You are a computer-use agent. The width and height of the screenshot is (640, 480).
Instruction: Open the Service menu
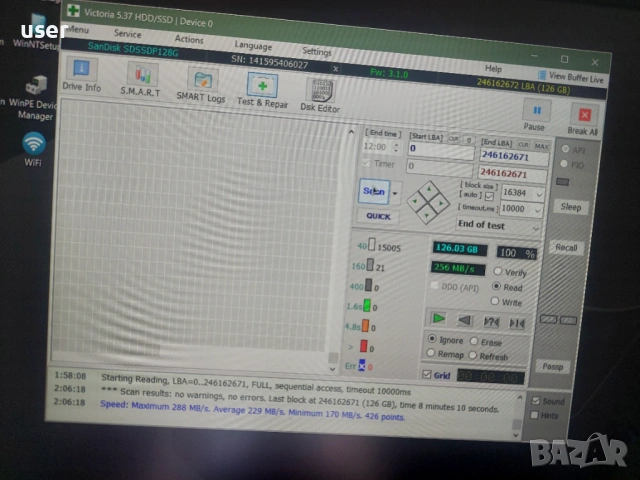[128, 34]
